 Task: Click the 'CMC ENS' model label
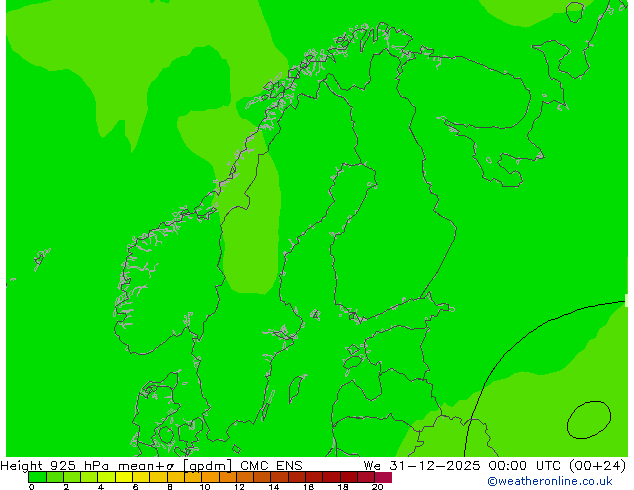tap(271, 466)
